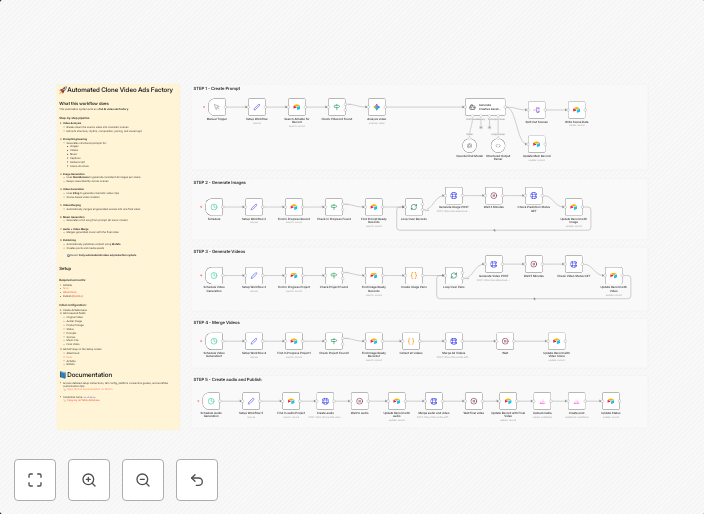
Task: Select the Wait 5 Minutes node in Step 2
Action: pyautogui.click(x=493, y=196)
